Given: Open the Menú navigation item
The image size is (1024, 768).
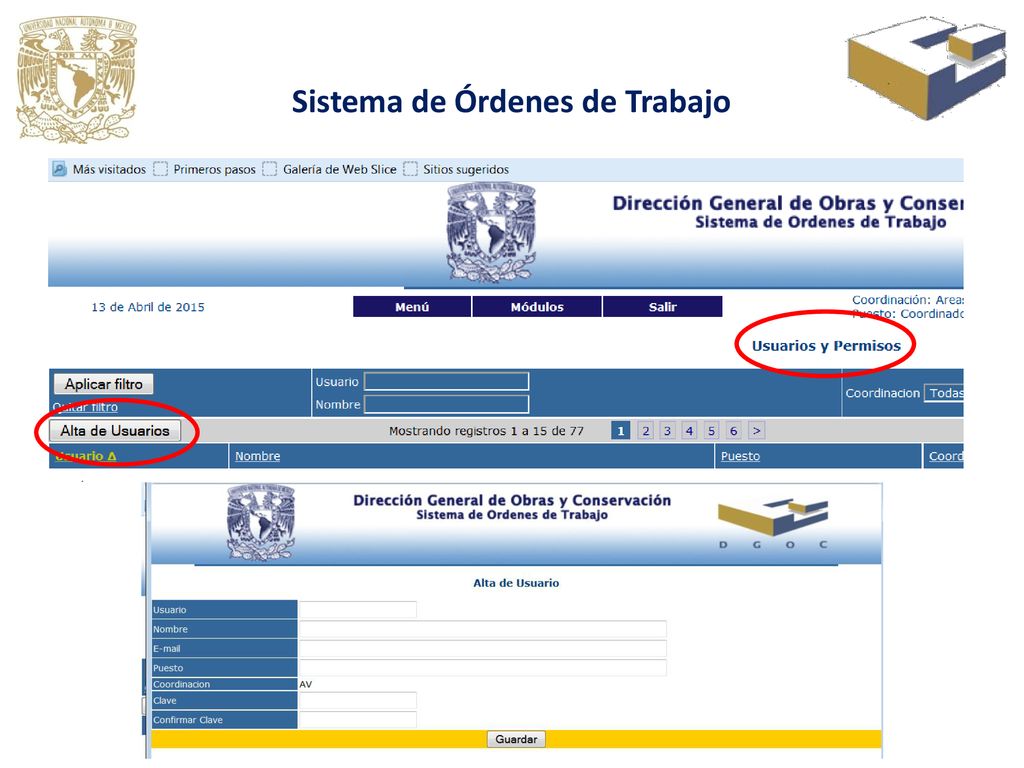Looking at the screenshot, I should 412,307.
